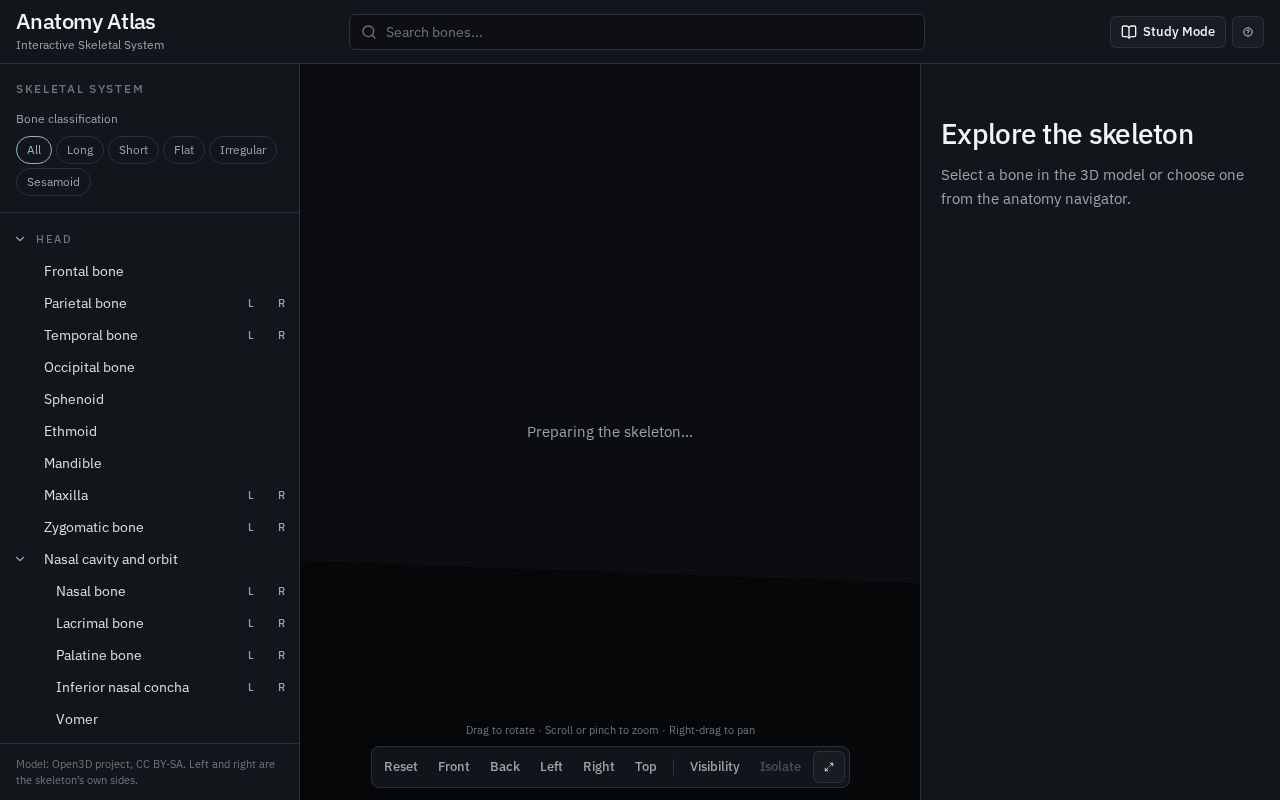The width and height of the screenshot is (1280, 800).
Task: Click the Anatomy Atlas title
Action: pos(86,22)
